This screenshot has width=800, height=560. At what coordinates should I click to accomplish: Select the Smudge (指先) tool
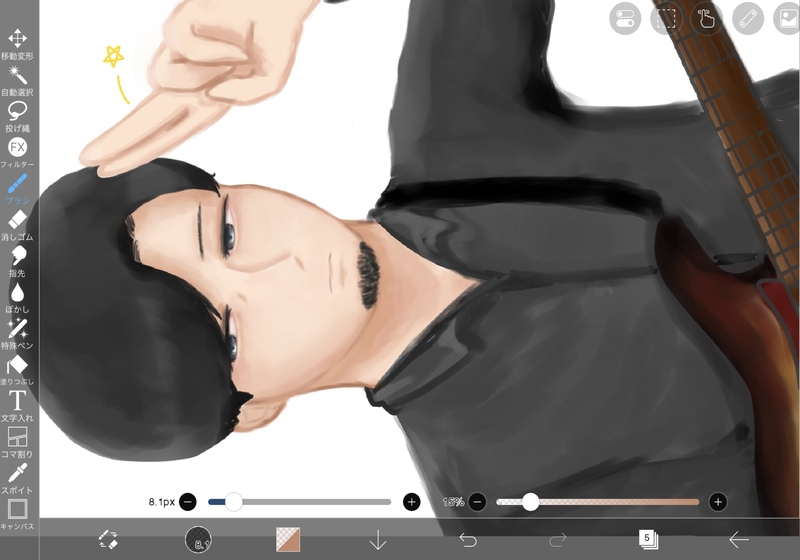click(x=17, y=262)
